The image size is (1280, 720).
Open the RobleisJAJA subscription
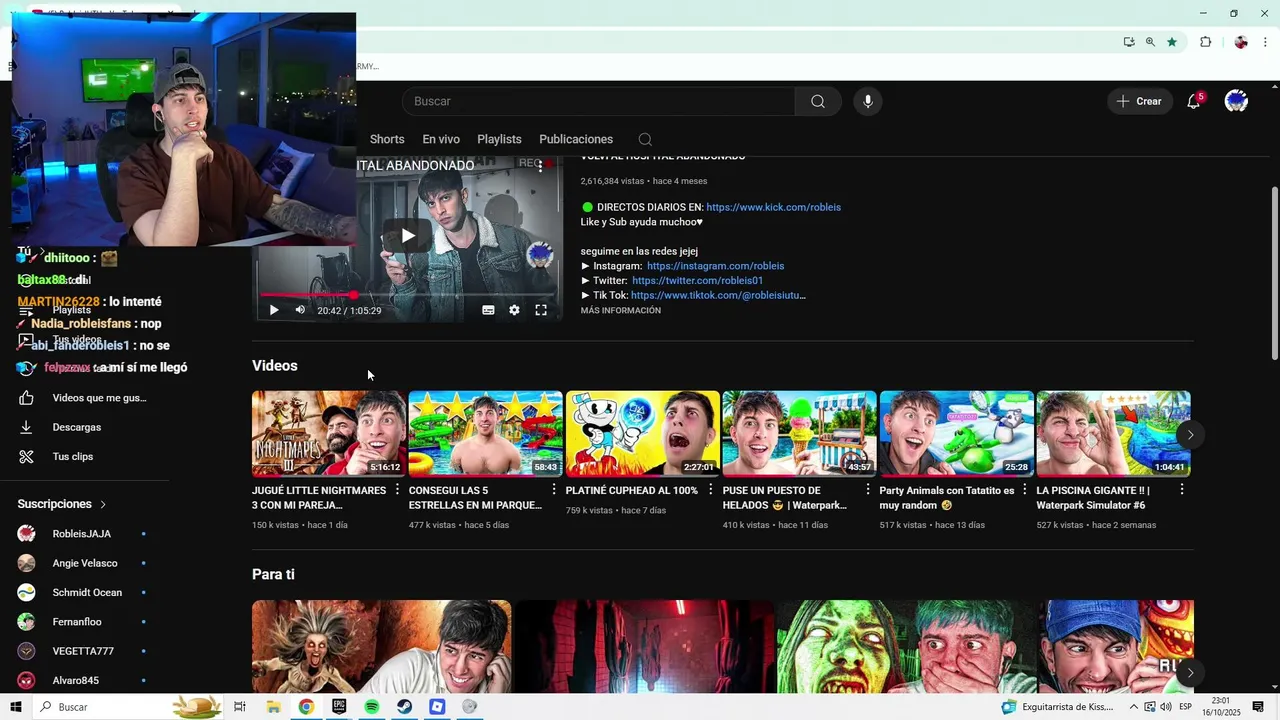coord(84,534)
